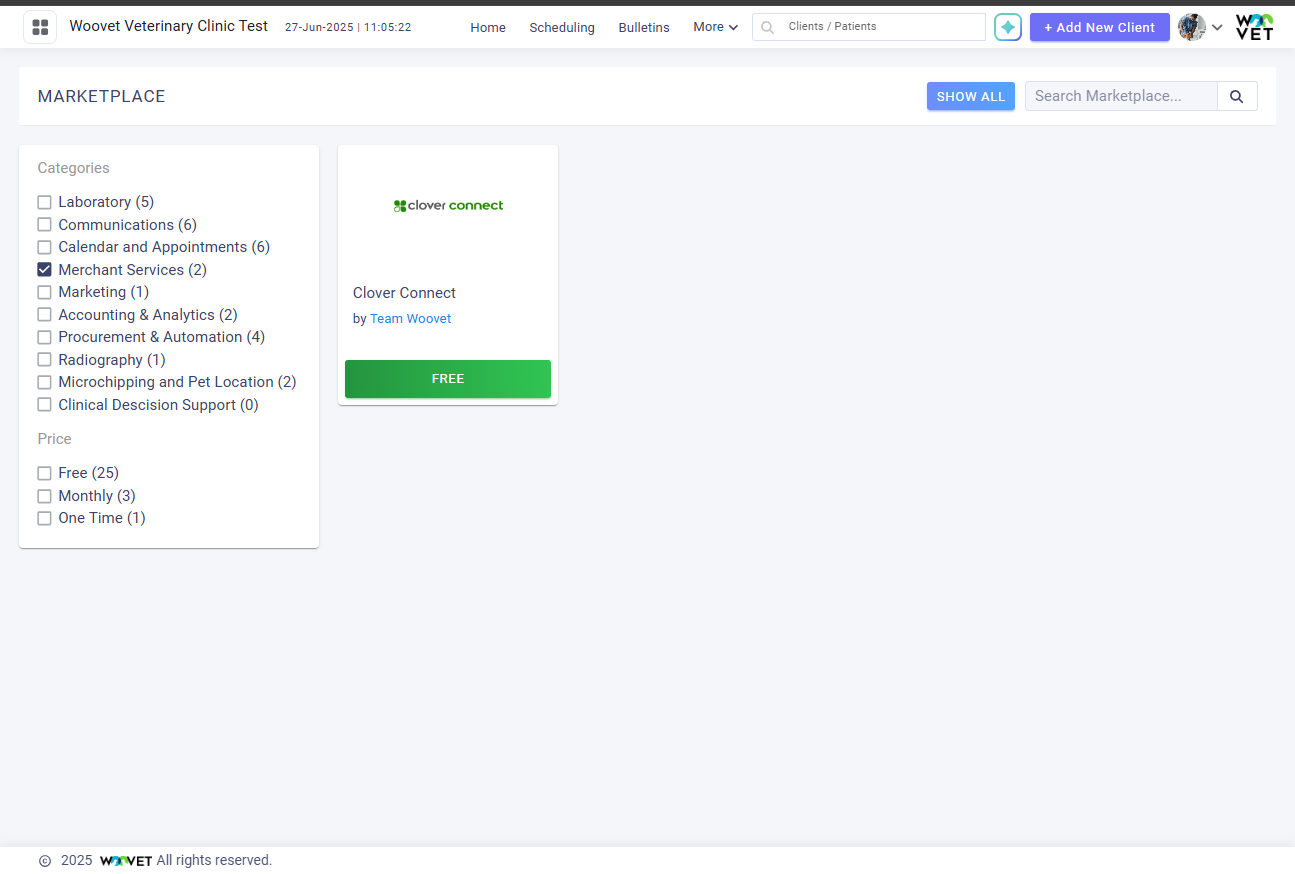Open the Bulletins section
The image size is (1295, 874).
(x=643, y=28)
